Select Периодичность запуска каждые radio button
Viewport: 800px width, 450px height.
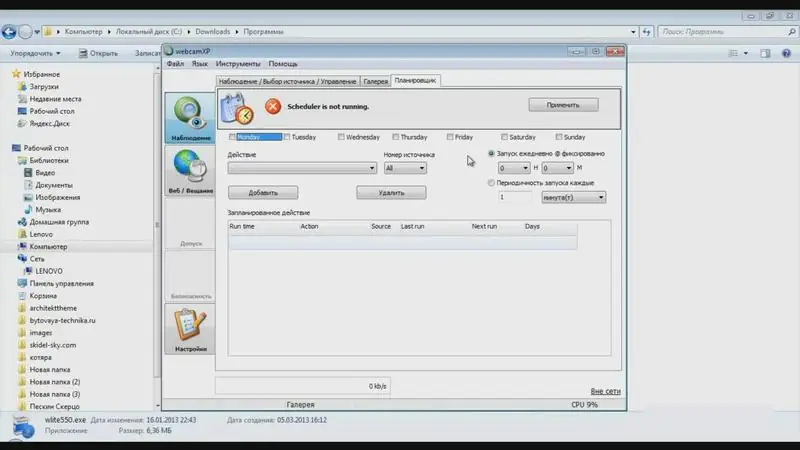click(491, 183)
